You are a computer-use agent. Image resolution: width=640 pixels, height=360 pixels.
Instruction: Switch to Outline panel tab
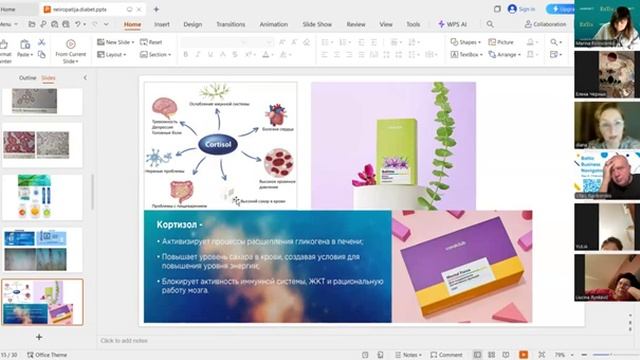28,78
